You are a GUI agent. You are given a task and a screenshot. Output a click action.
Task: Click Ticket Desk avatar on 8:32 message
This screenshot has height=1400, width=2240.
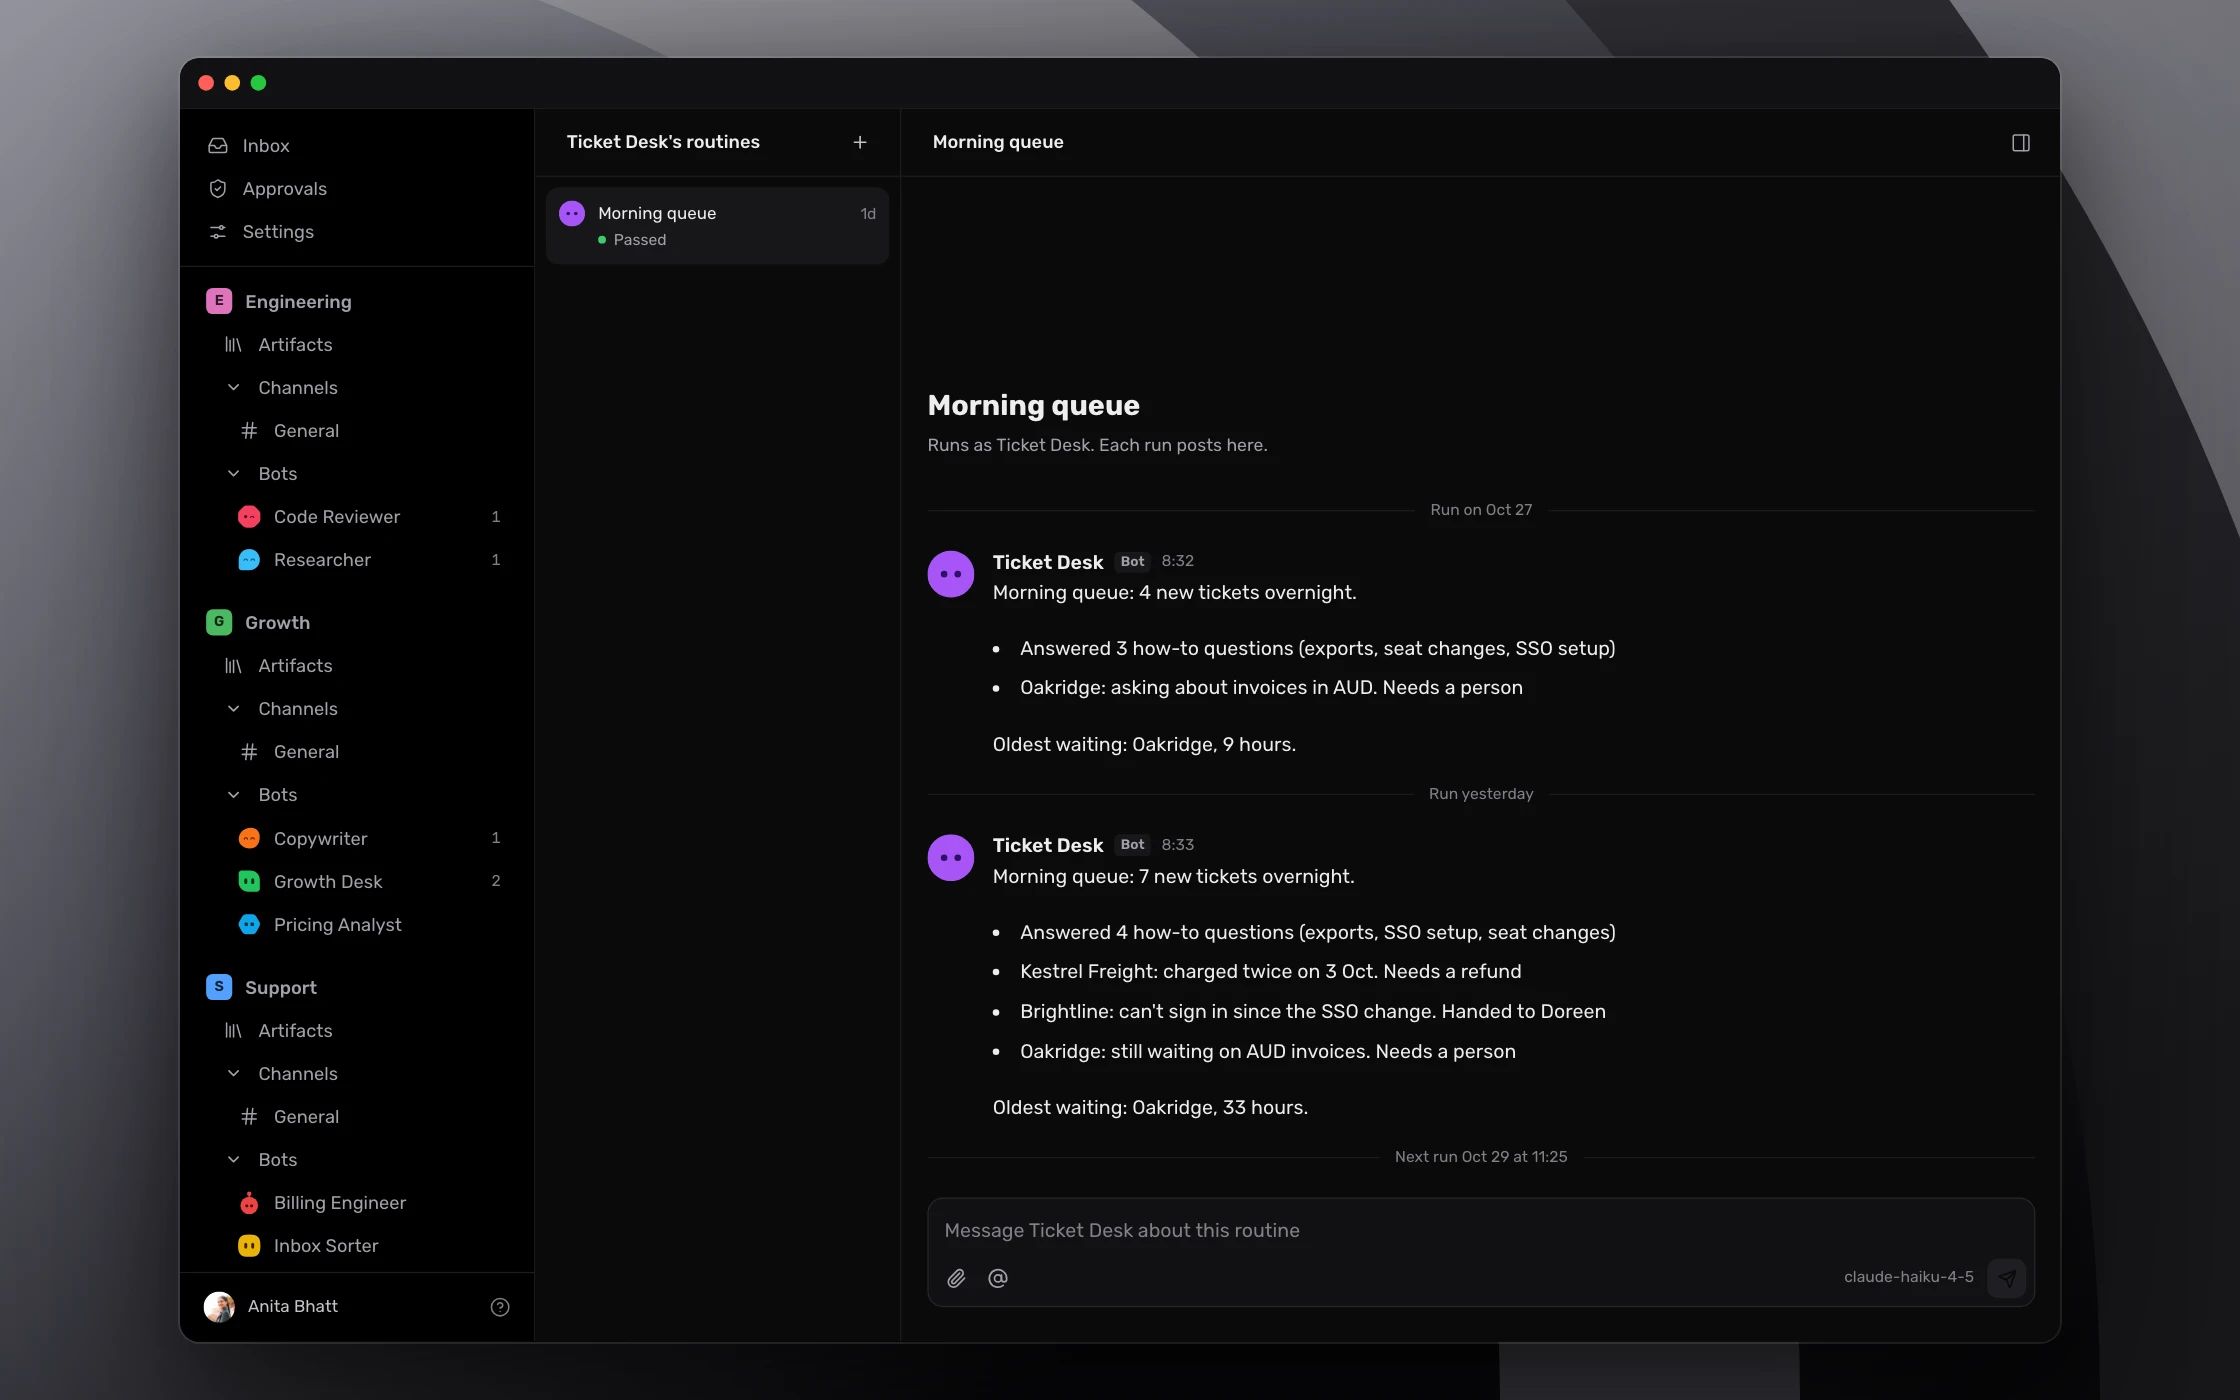point(950,574)
